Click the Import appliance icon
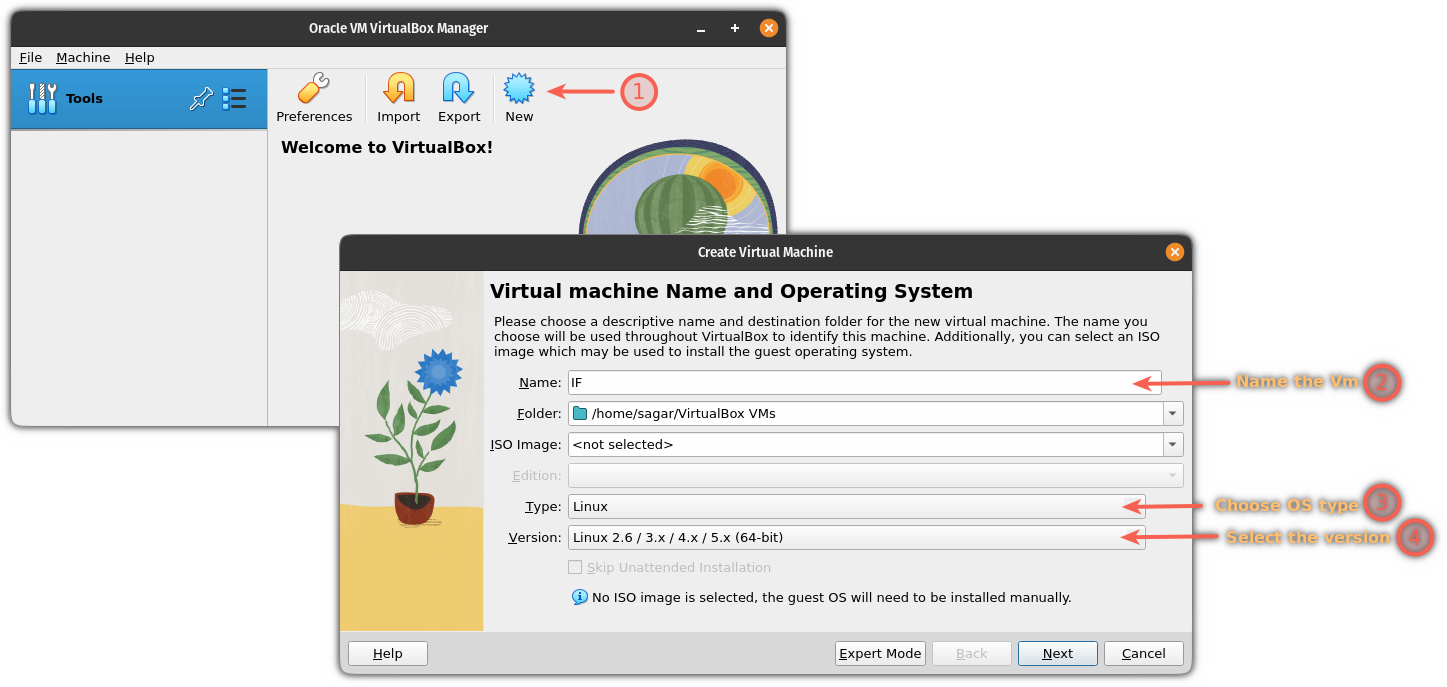 tap(398, 90)
